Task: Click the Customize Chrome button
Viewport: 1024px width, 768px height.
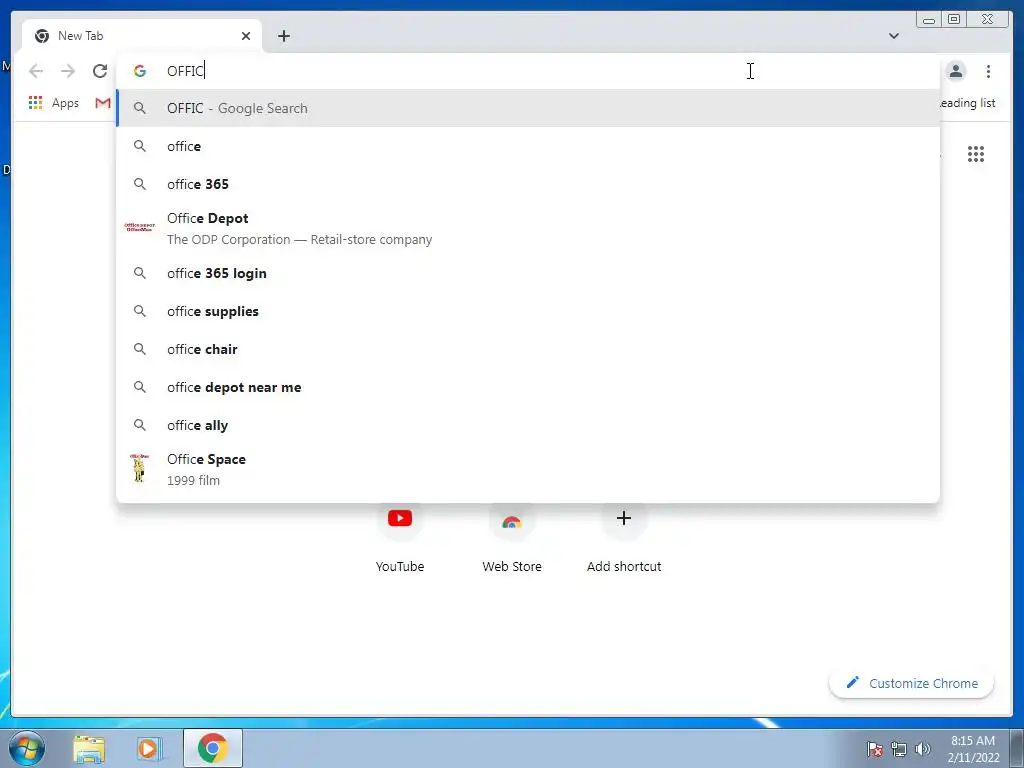Action: point(912,683)
